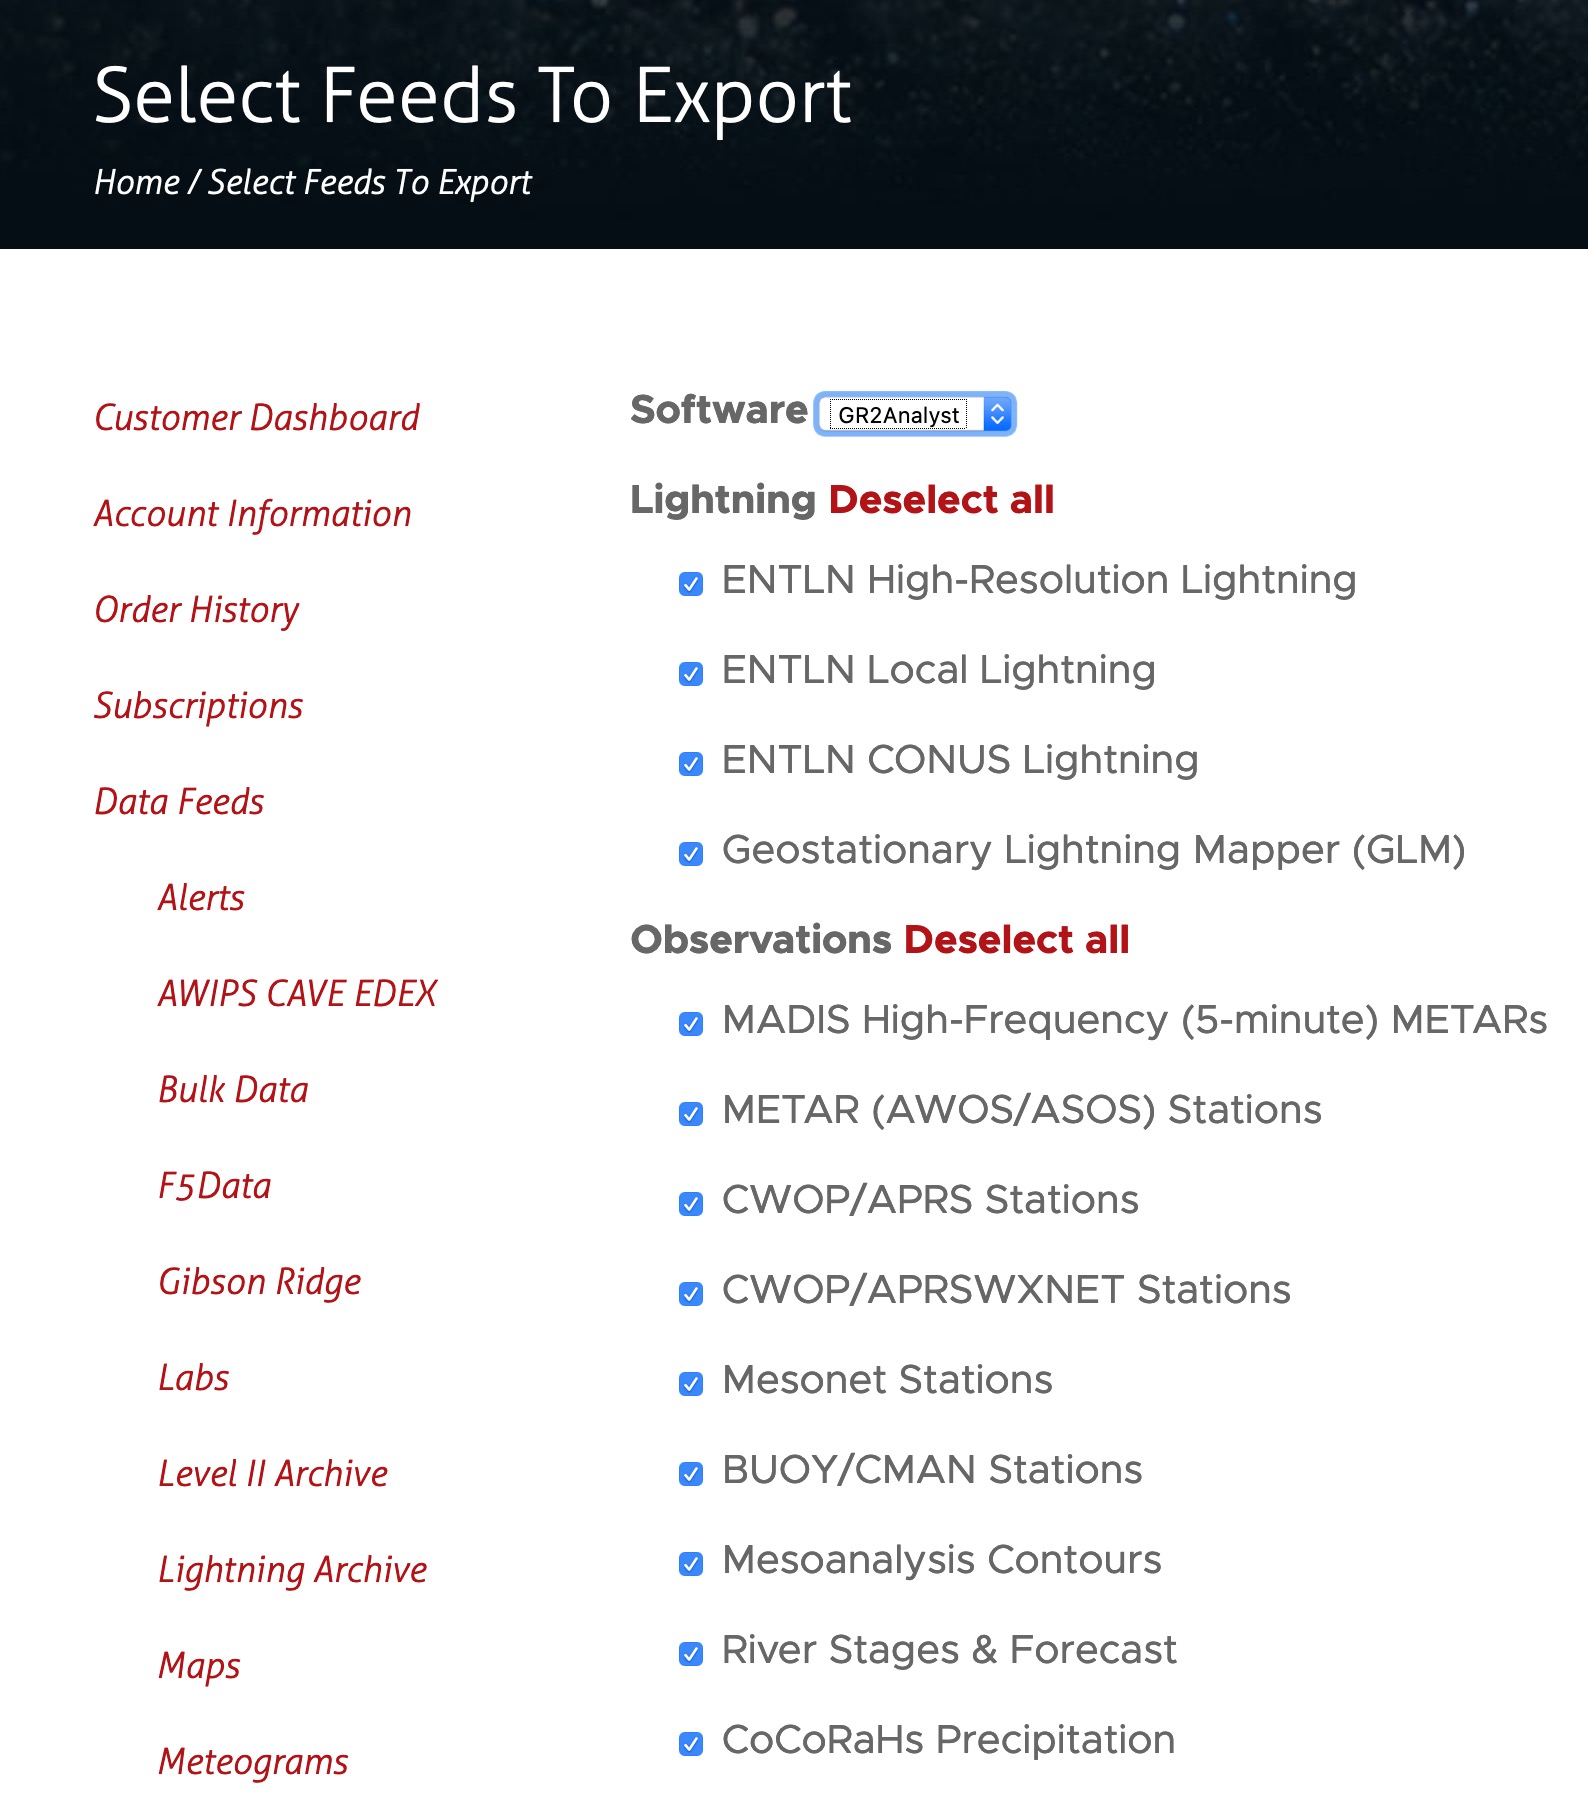1588x1794 pixels.
Task: Navigate to Bulk Data page
Action: click(233, 1090)
